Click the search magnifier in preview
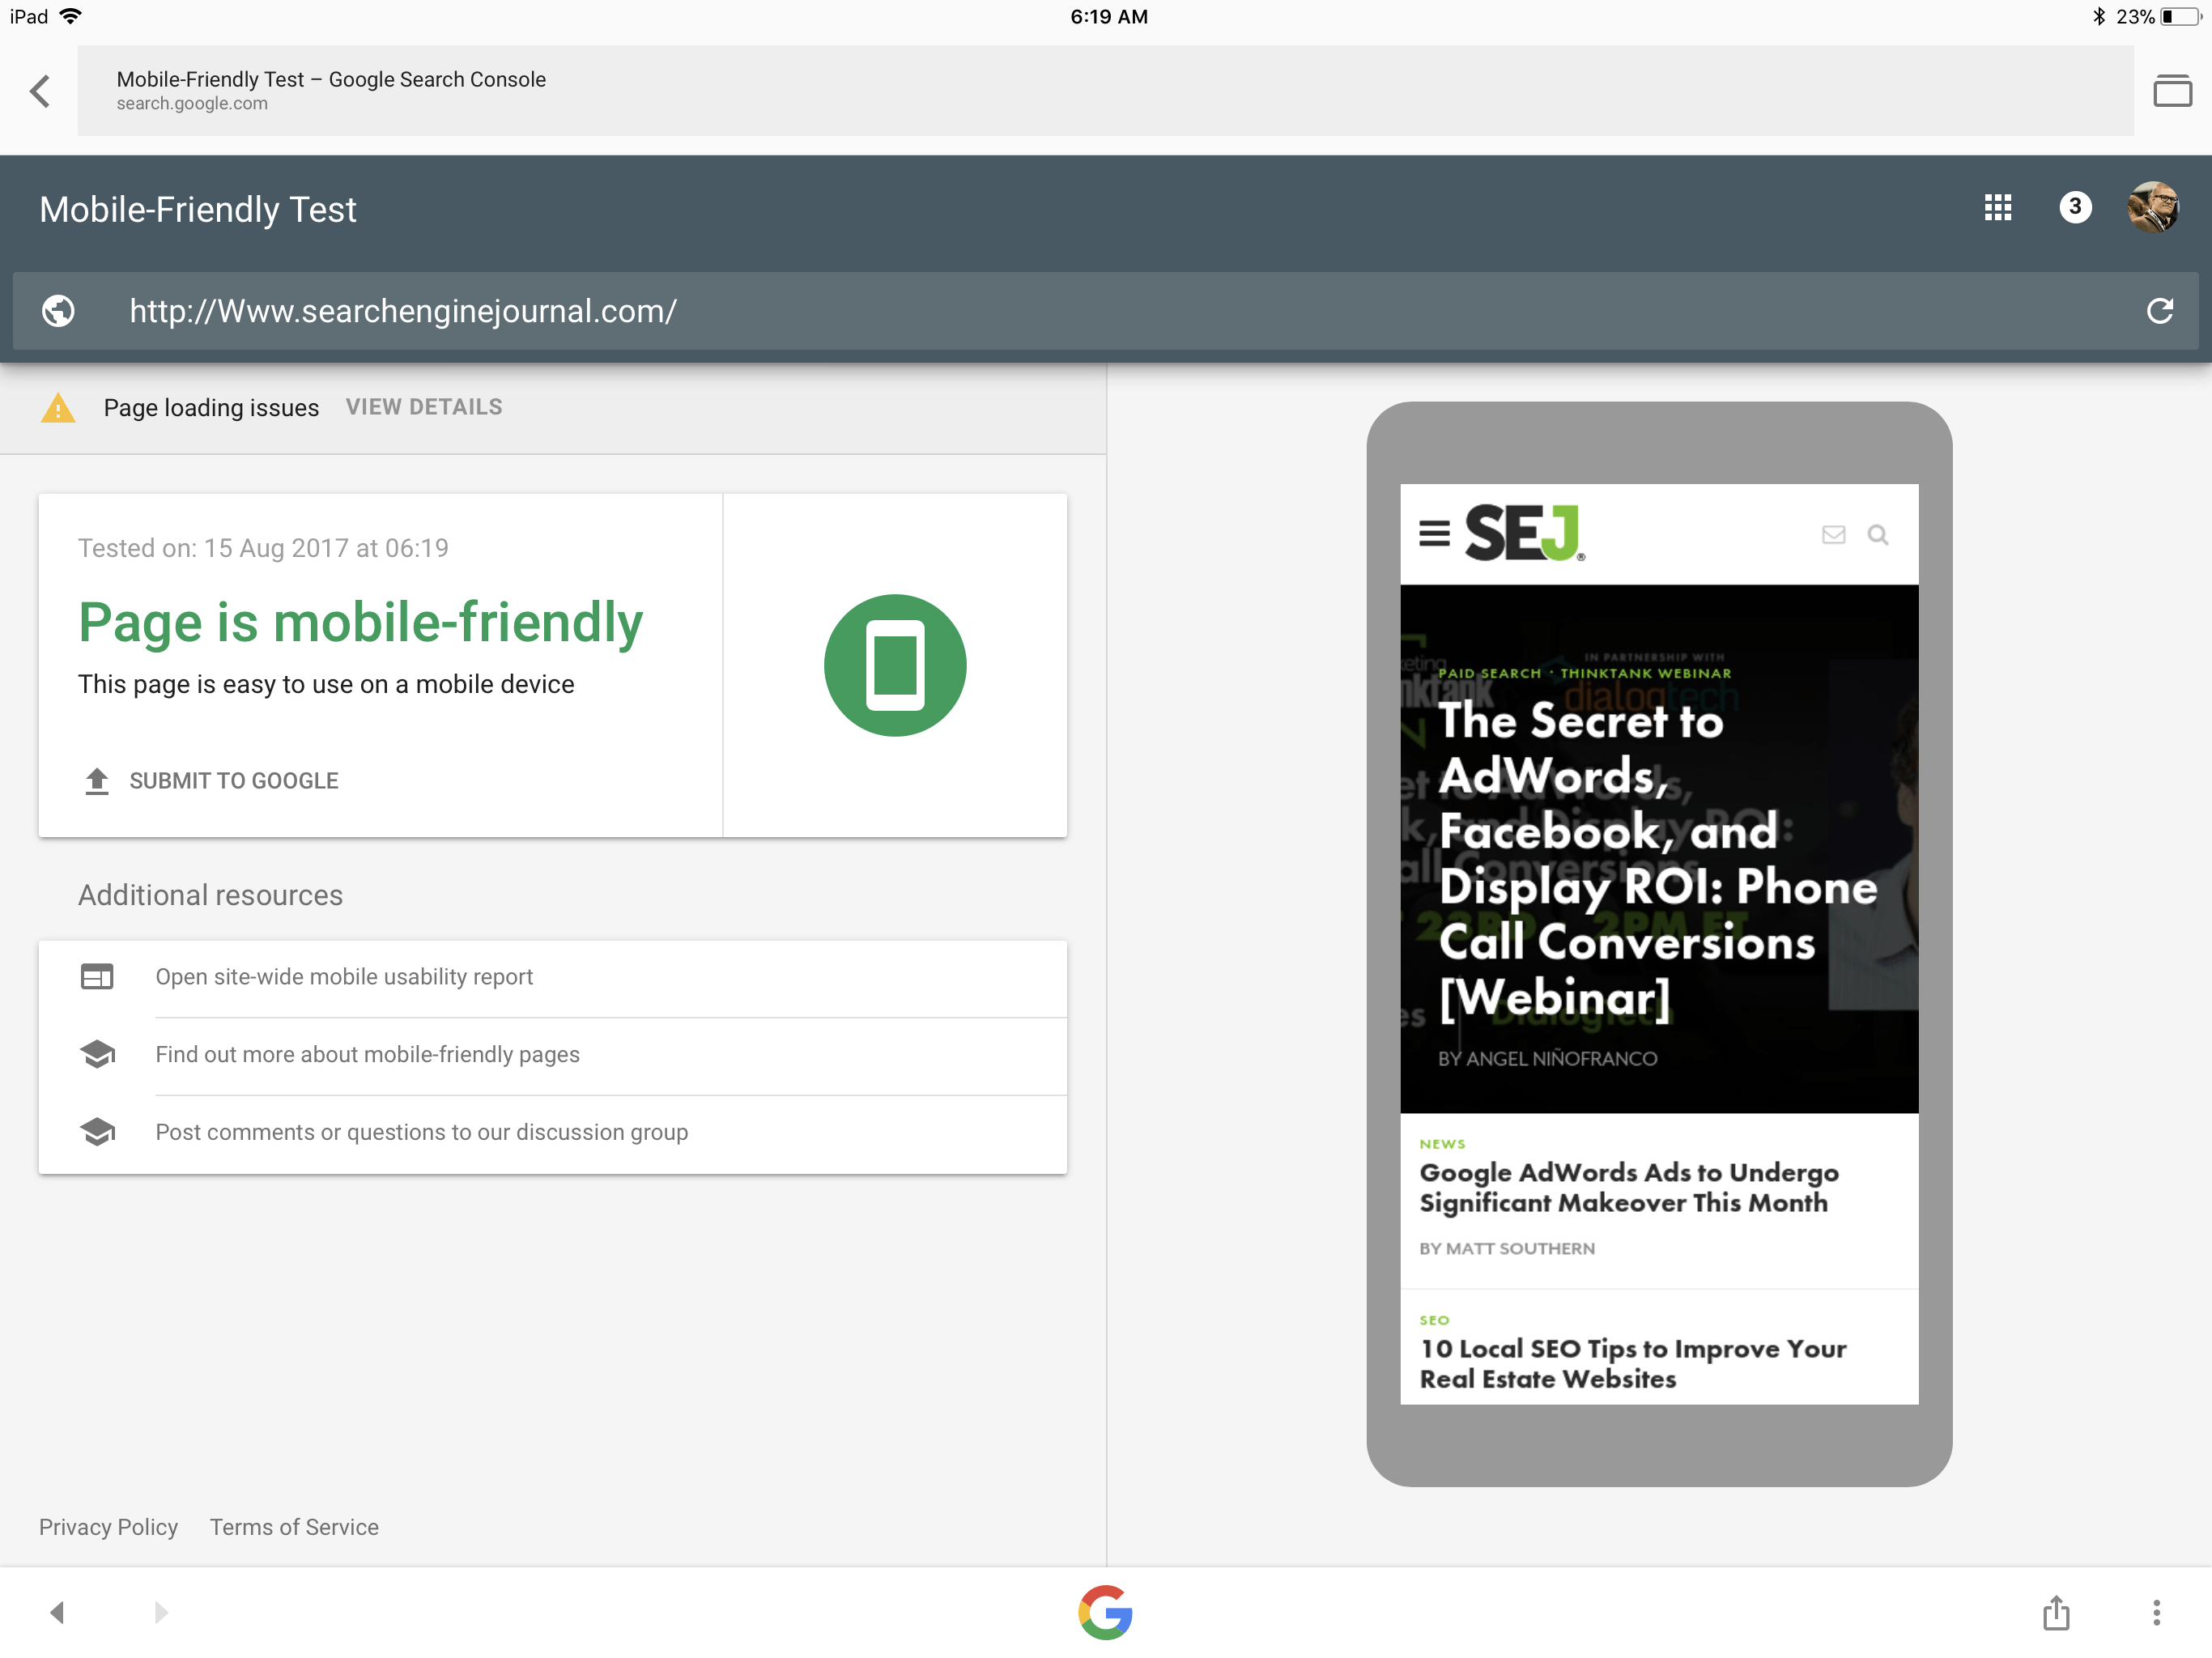The height and width of the screenshot is (1658, 2212). 1878,535
